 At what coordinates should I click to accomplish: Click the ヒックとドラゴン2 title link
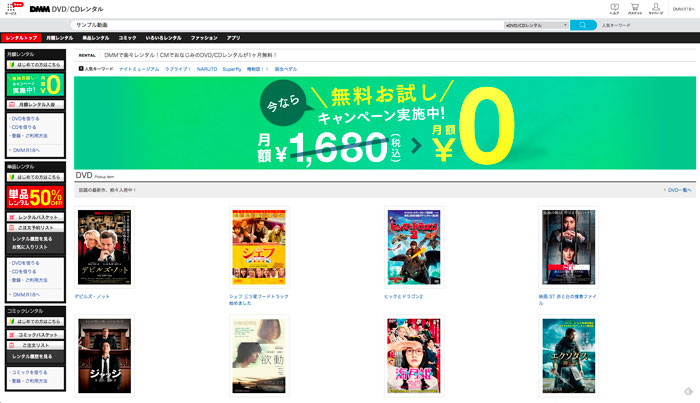[x=403, y=296]
